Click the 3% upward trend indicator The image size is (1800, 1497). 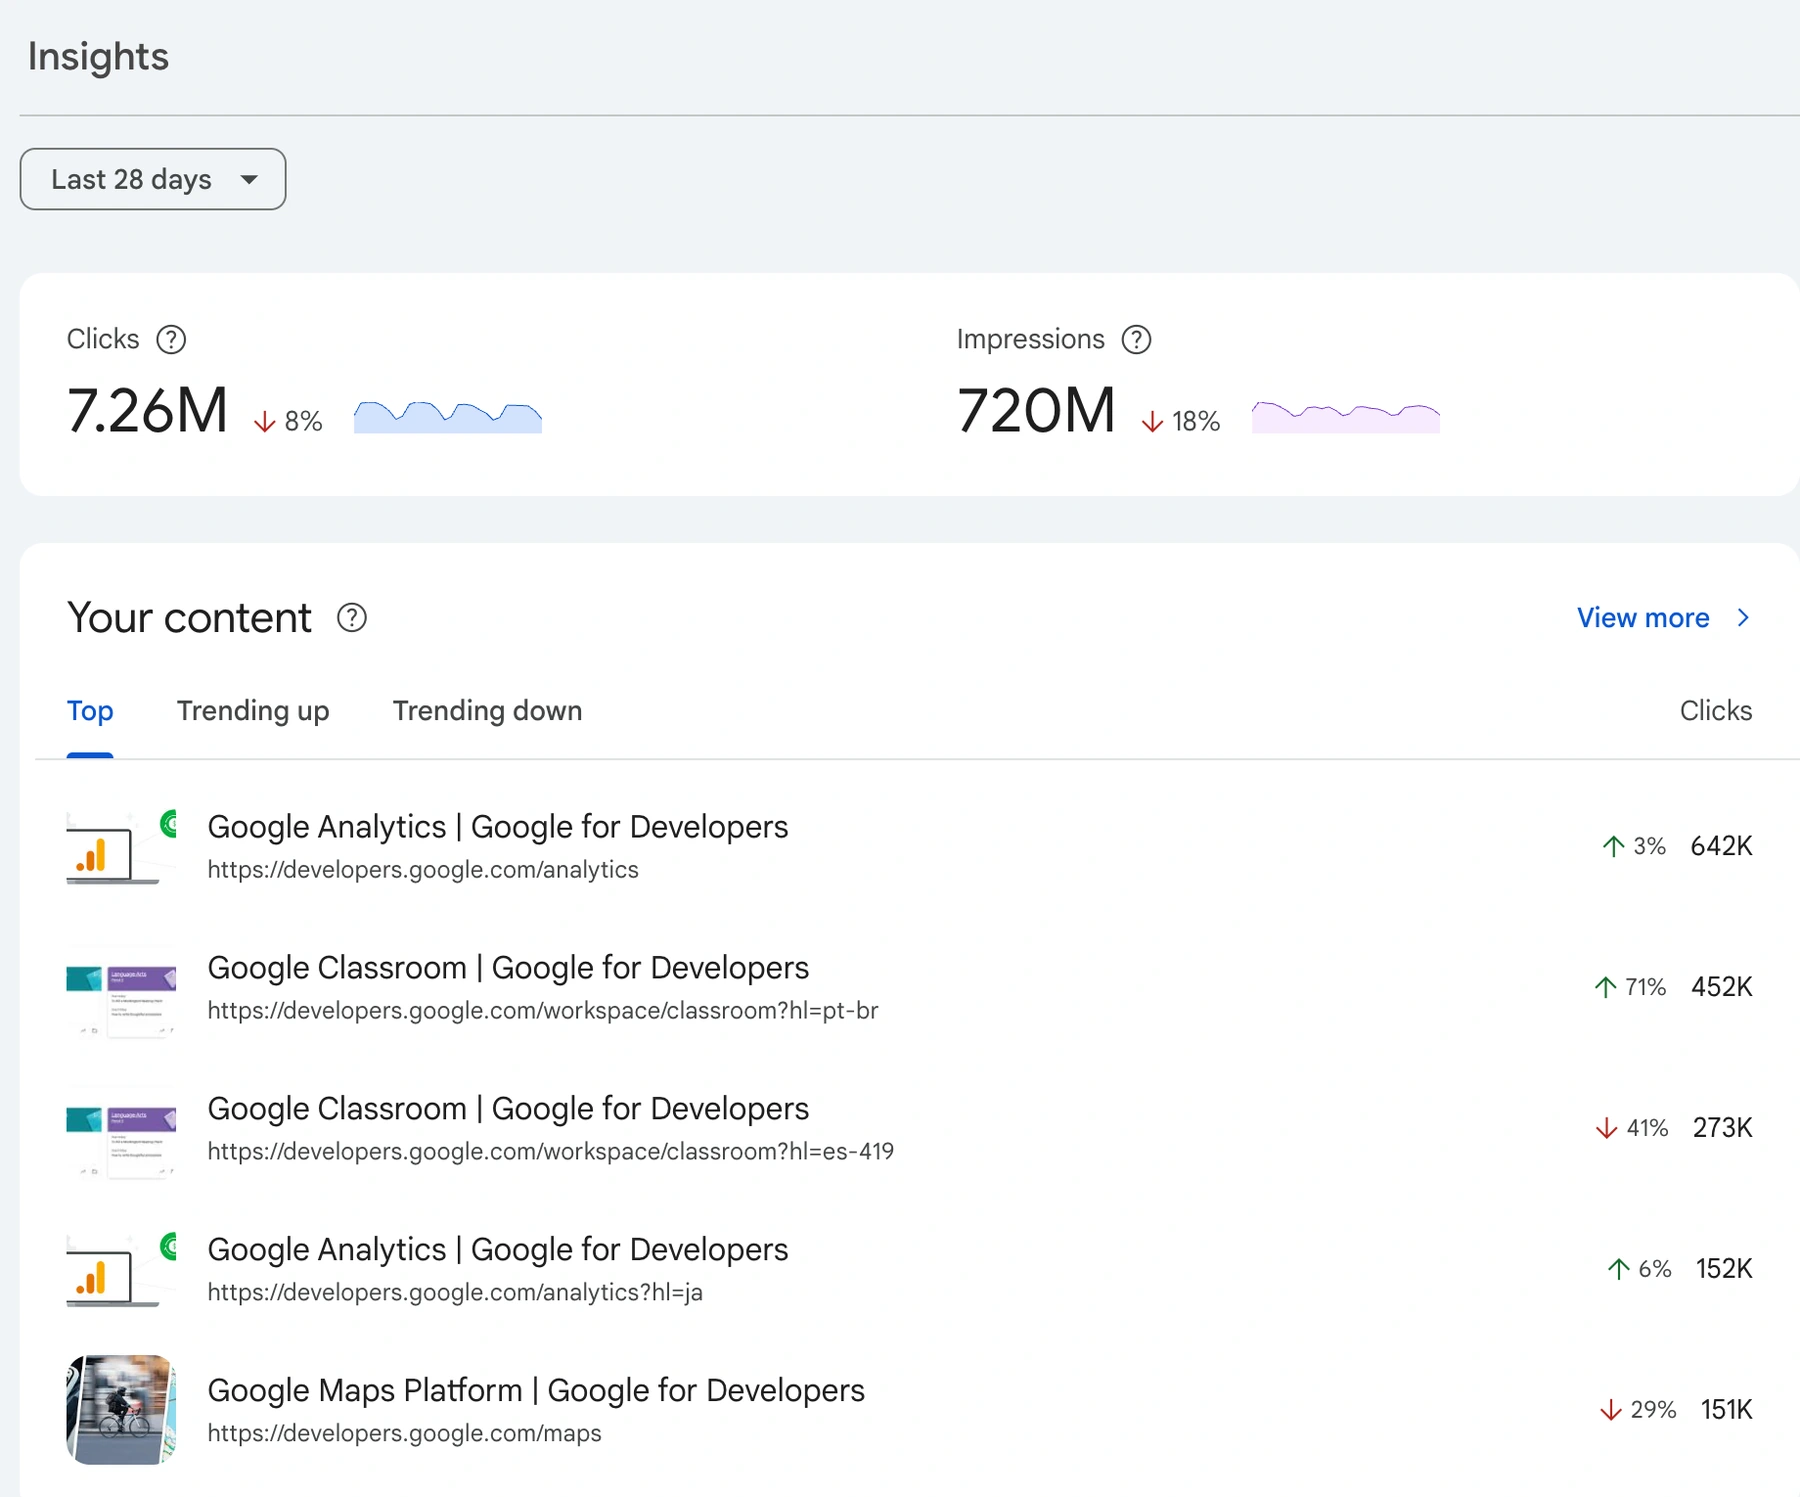(1634, 846)
